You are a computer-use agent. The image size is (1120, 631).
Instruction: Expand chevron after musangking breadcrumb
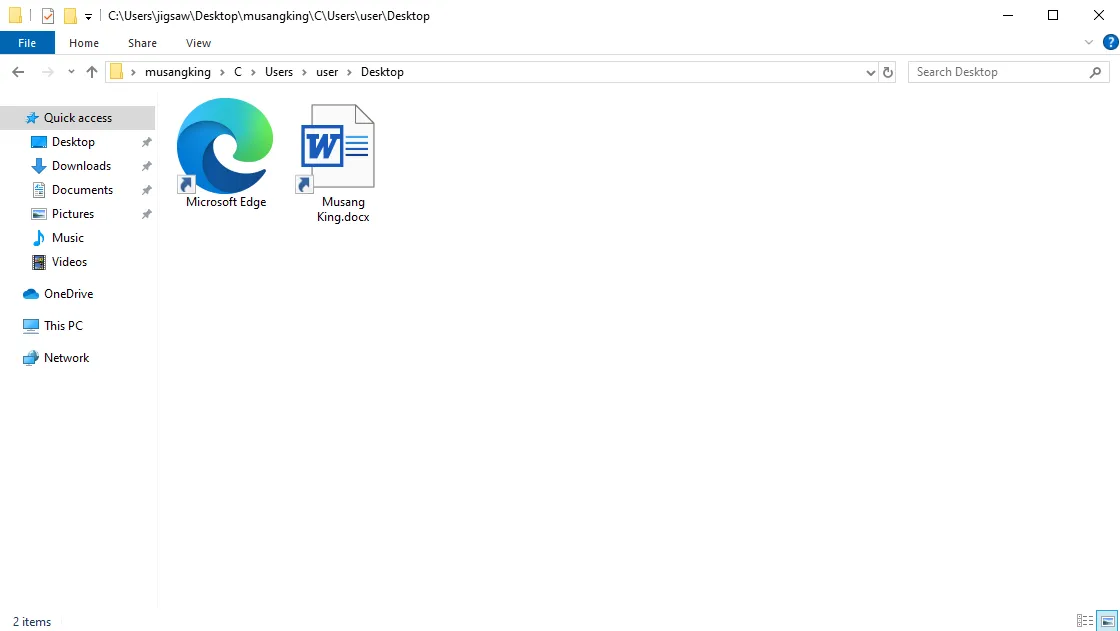[x=222, y=72]
